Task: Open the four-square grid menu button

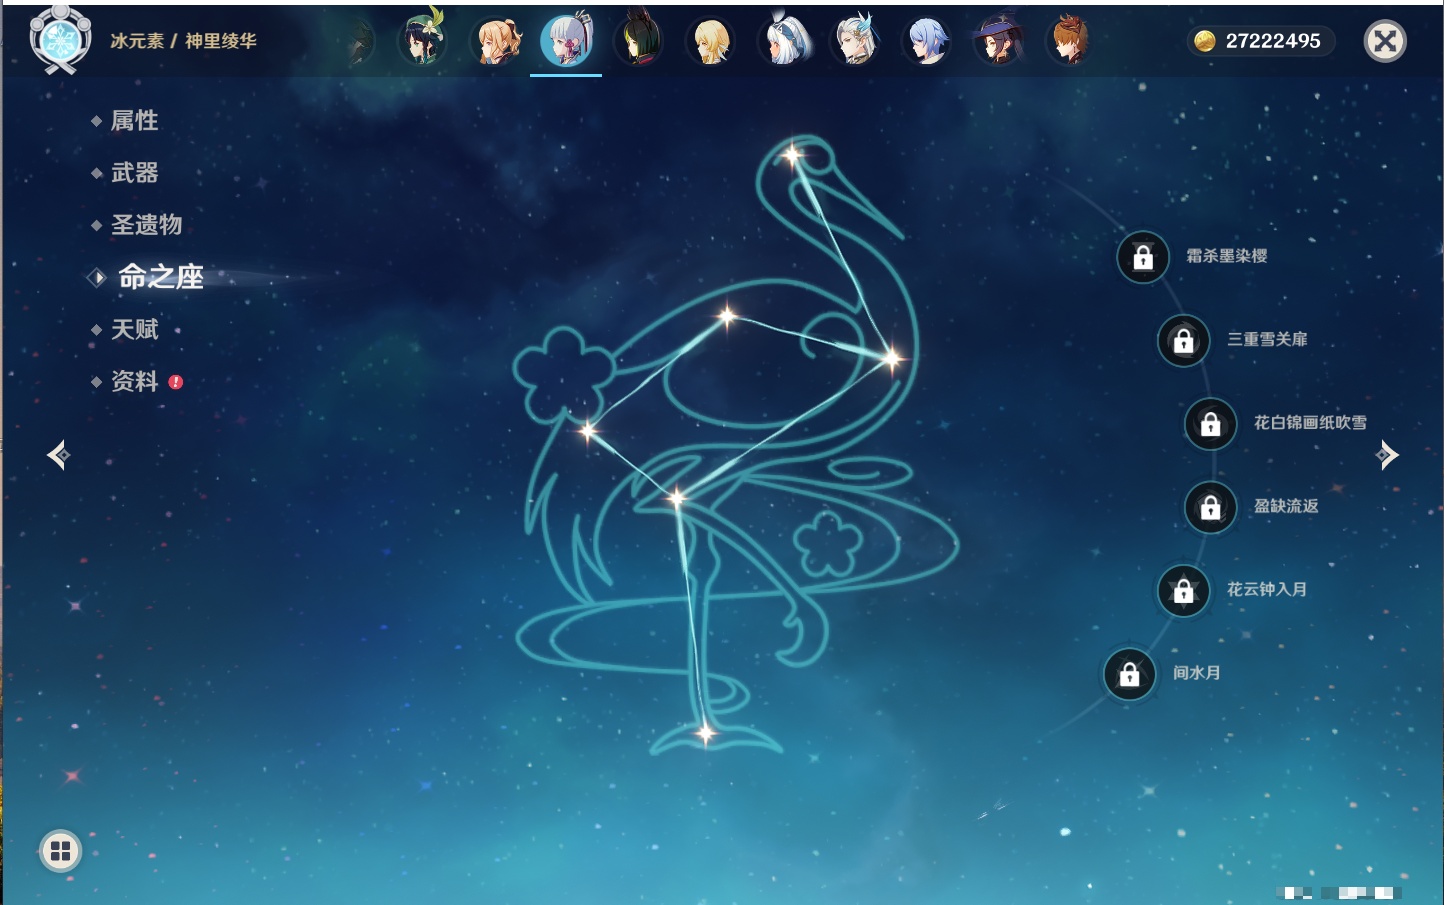Action: point(60,851)
